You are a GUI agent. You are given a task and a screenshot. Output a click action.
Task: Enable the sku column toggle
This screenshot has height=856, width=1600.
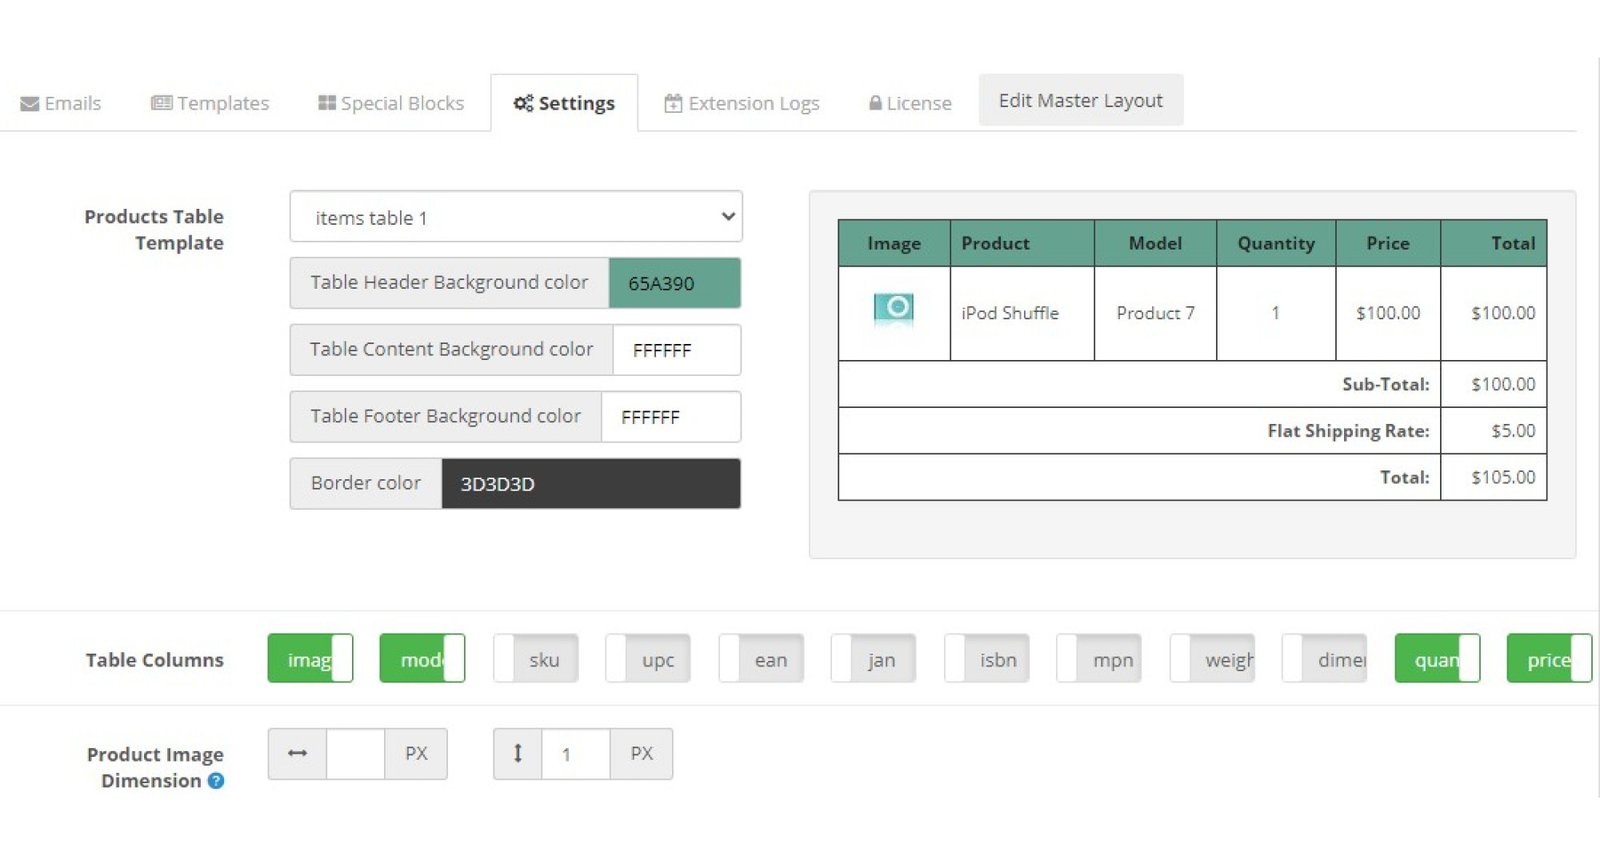point(536,659)
